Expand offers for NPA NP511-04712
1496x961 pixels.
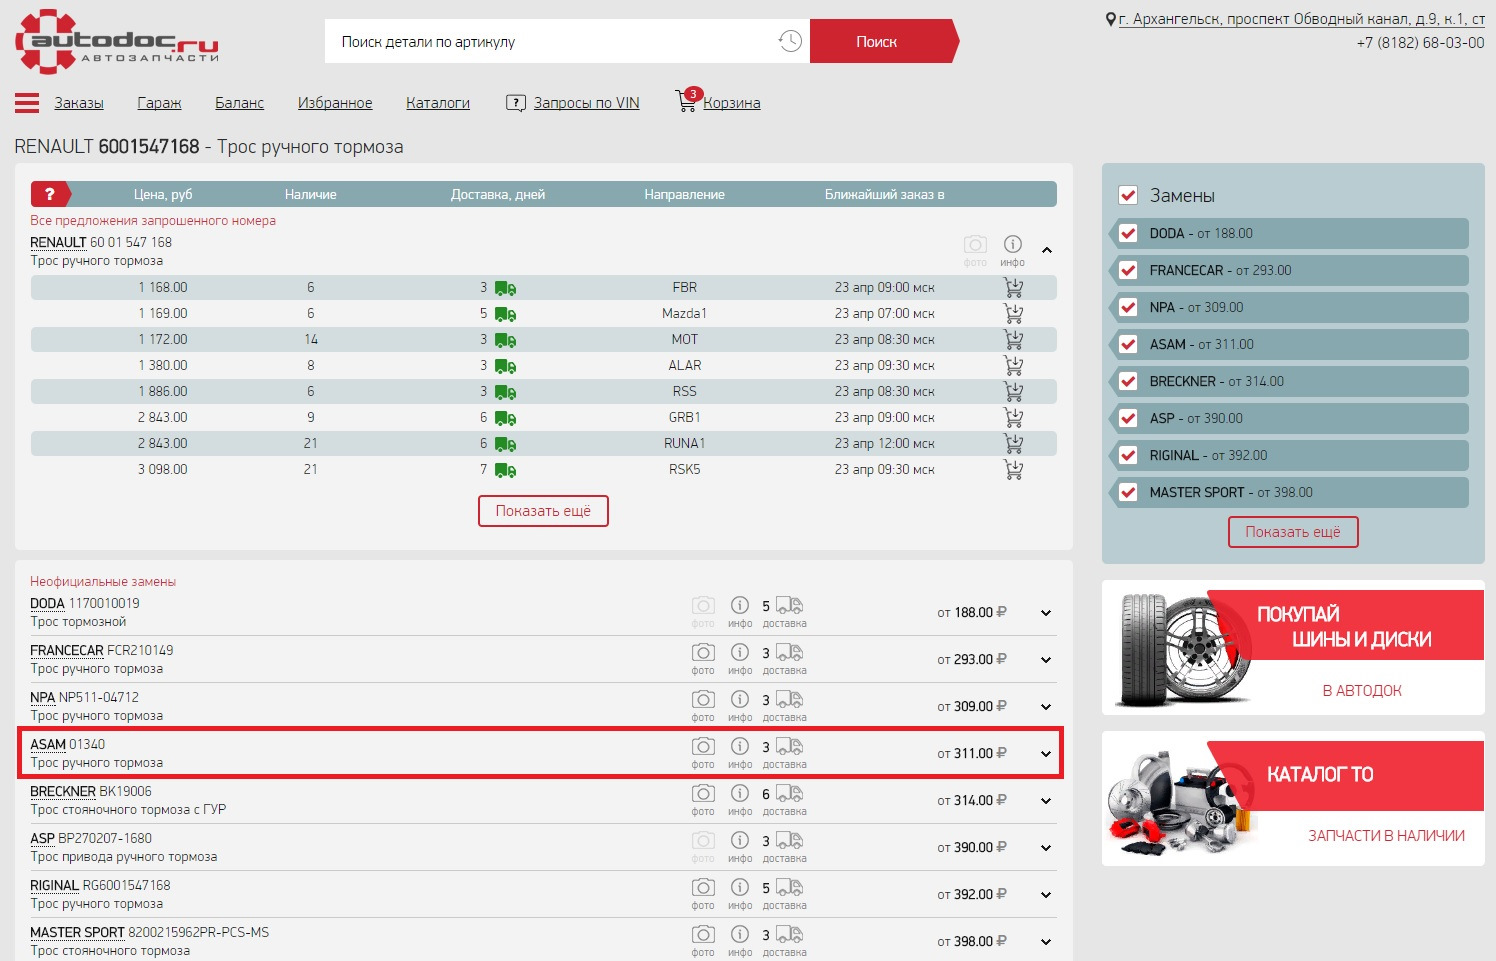click(1046, 707)
